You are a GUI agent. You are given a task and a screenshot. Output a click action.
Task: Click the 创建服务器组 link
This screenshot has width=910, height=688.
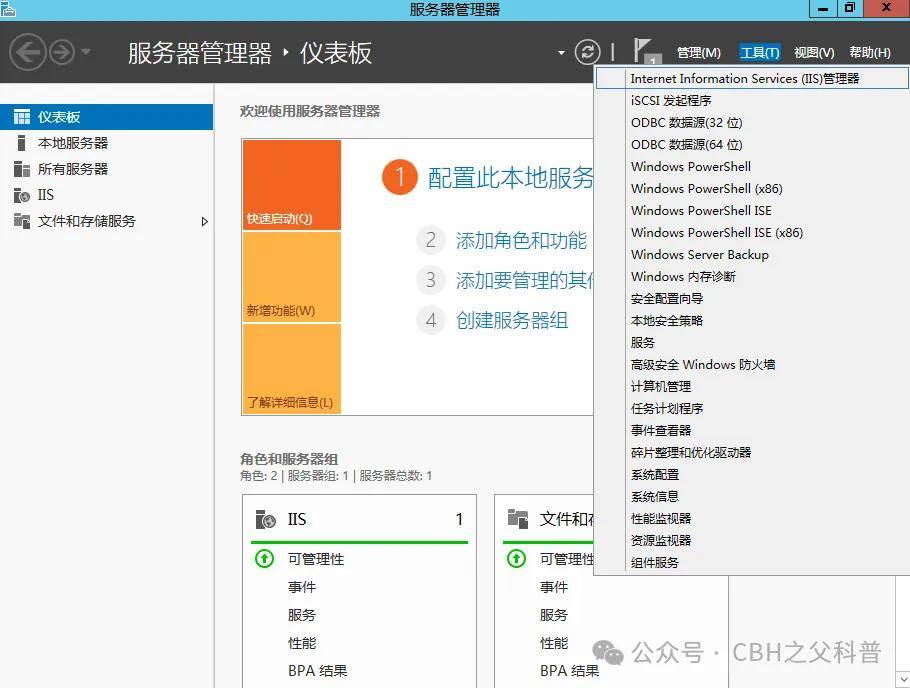click(512, 320)
